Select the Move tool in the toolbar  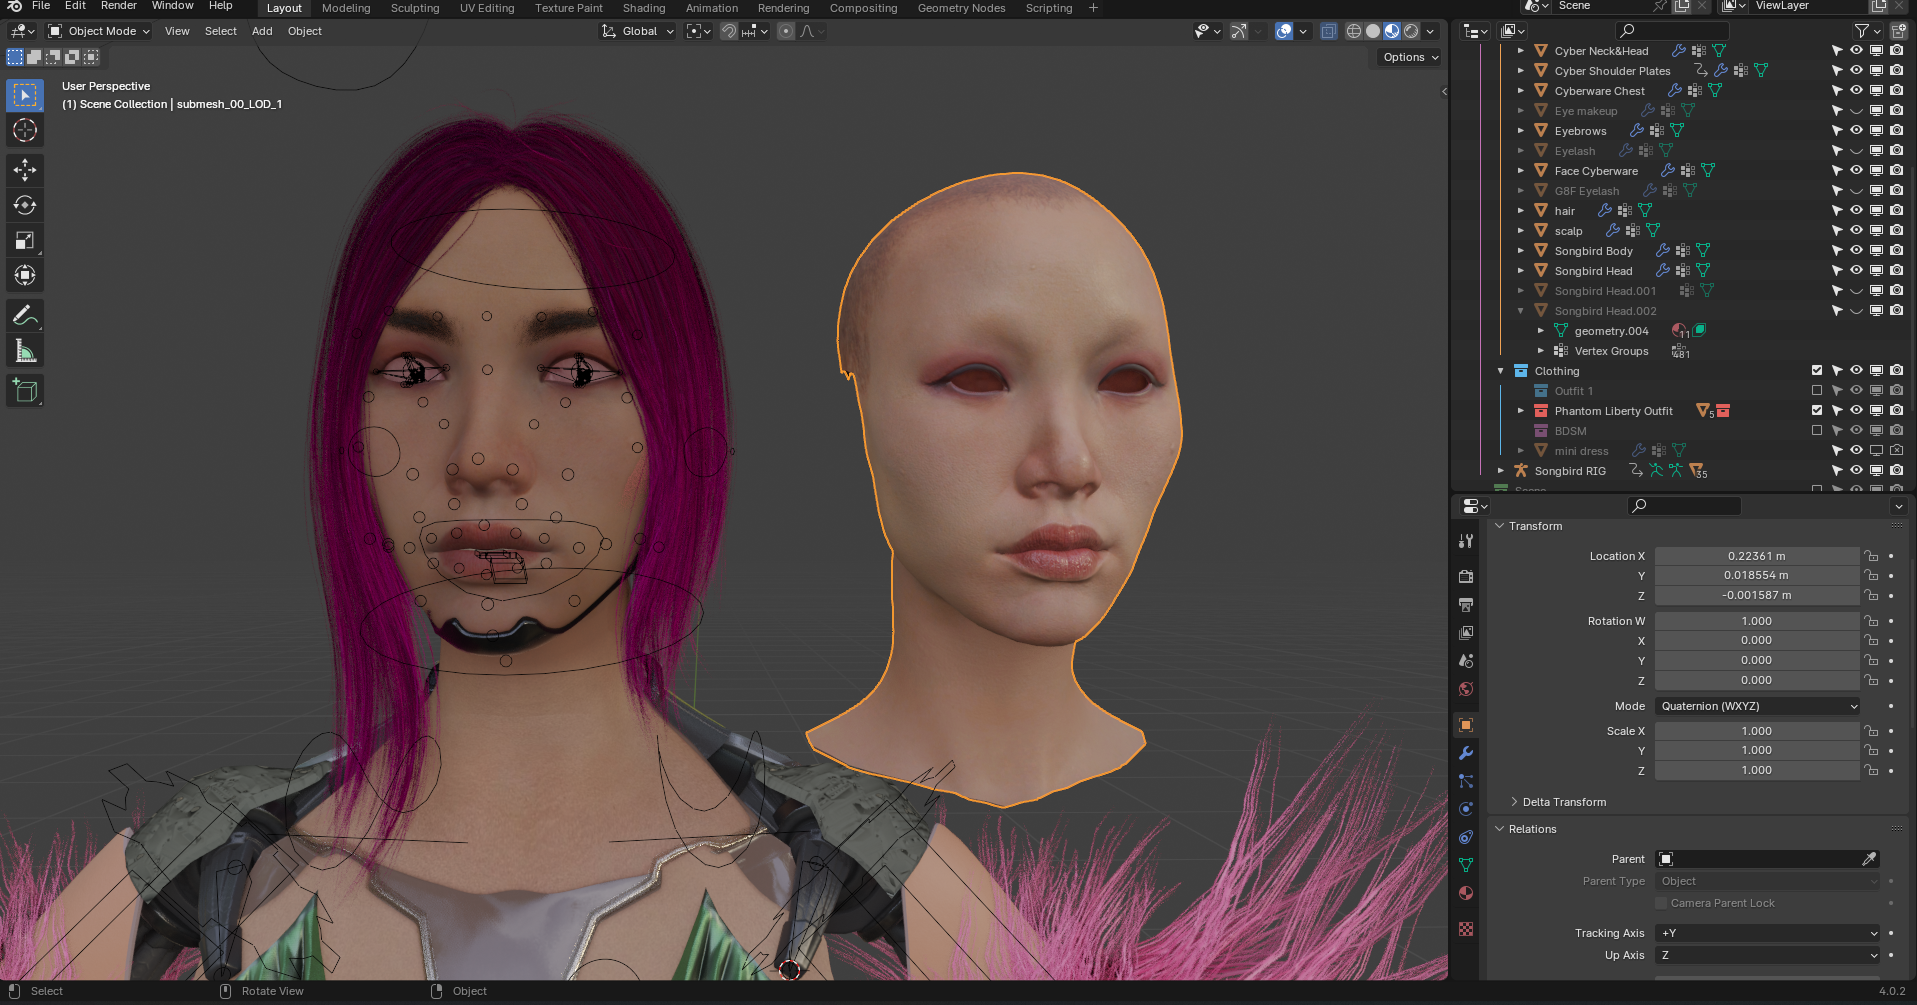pos(25,169)
